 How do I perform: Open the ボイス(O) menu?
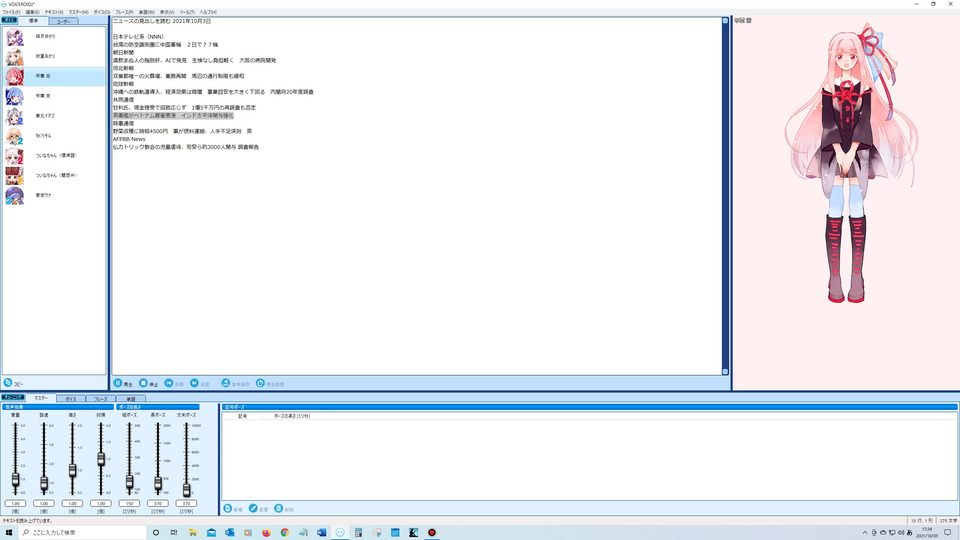pyautogui.click(x=102, y=12)
